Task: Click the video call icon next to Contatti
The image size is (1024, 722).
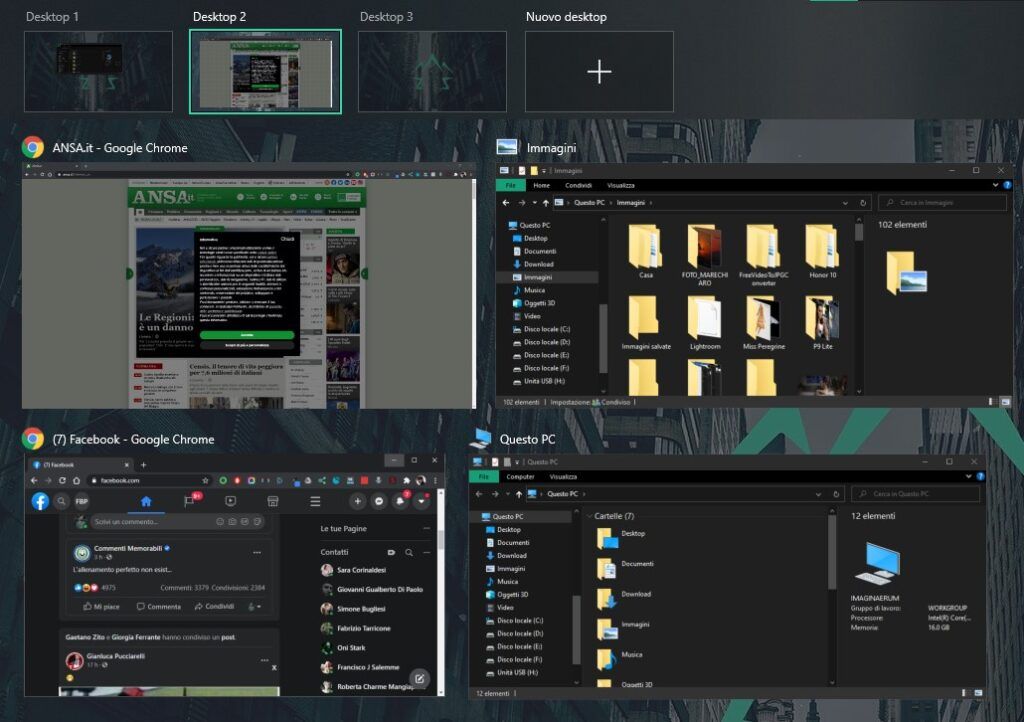Action: click(x=391, y=552)
